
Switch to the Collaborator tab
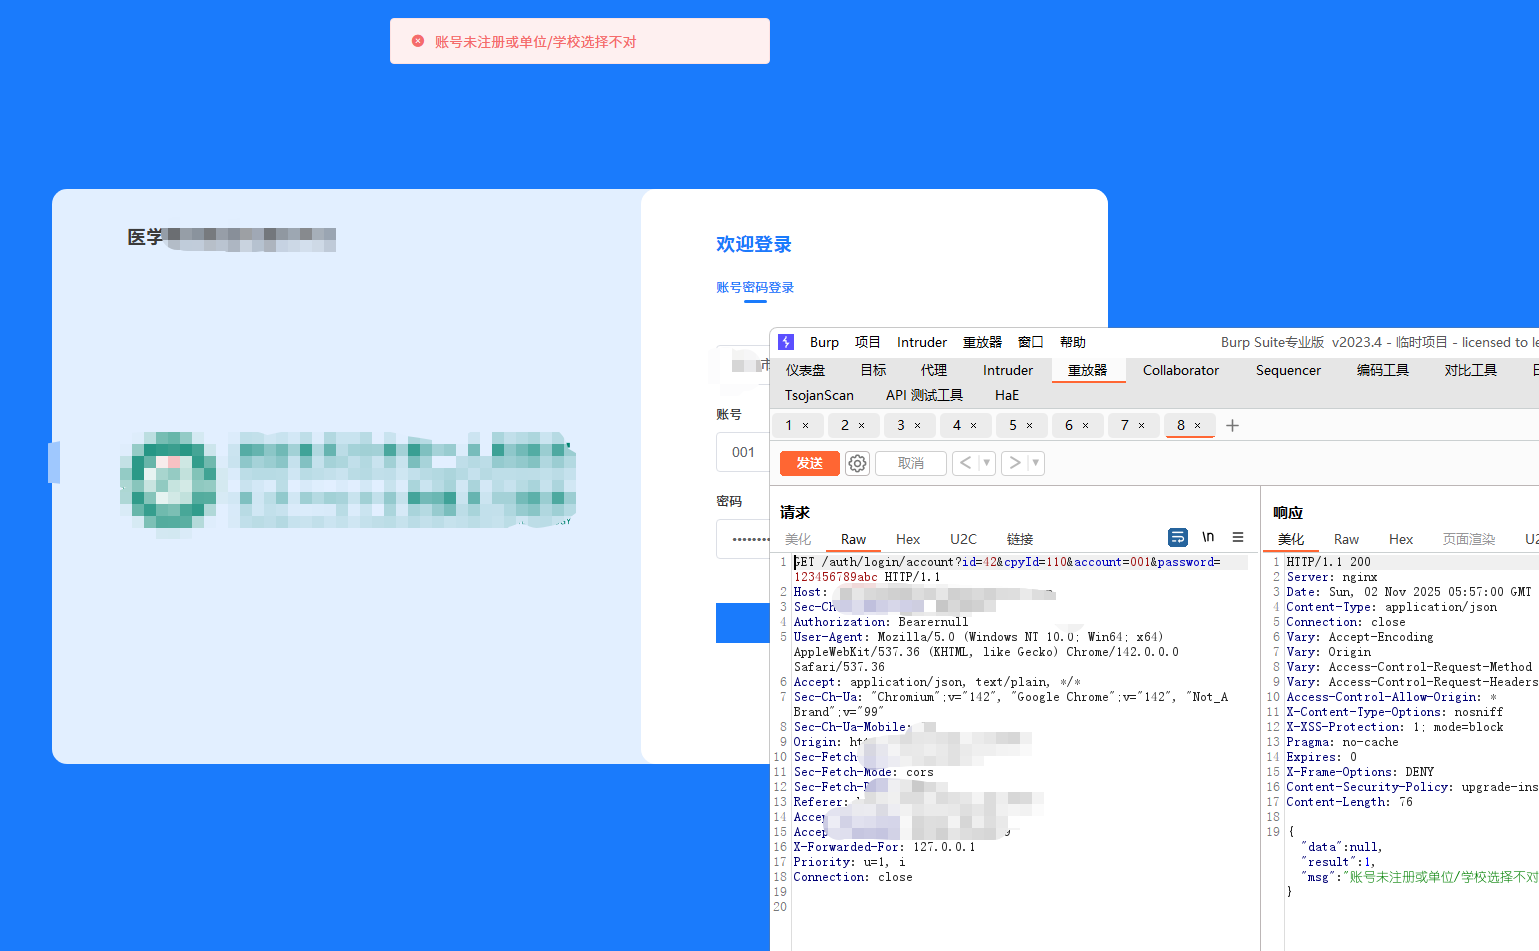(x=1181, y=370)
